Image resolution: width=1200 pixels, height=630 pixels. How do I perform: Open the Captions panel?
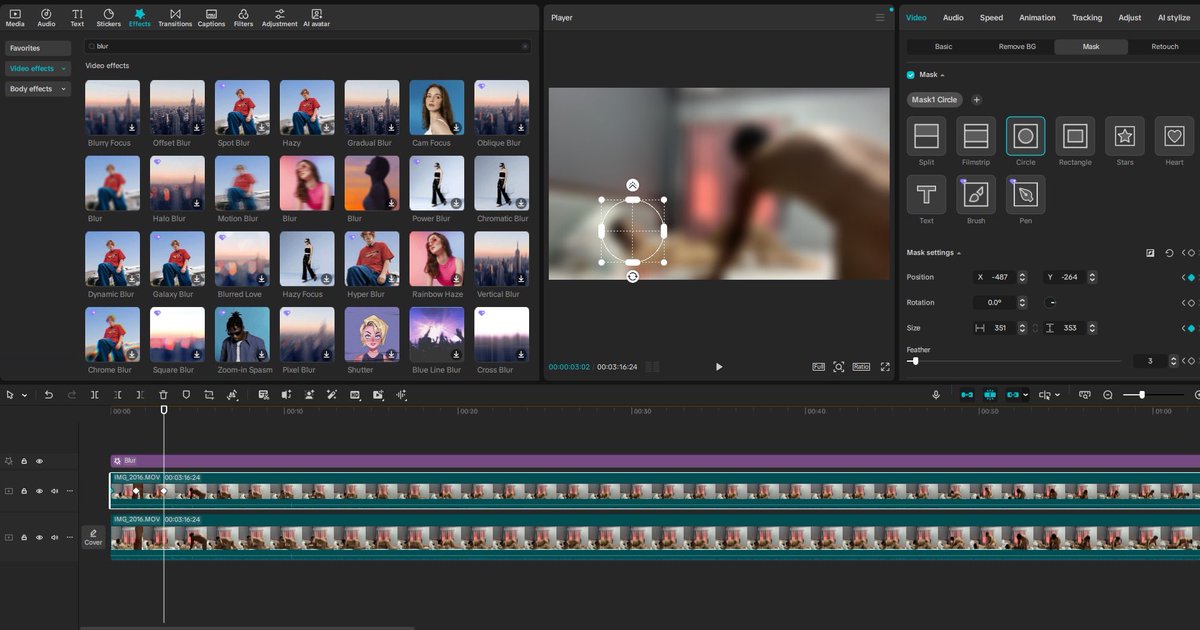[211, 17]
